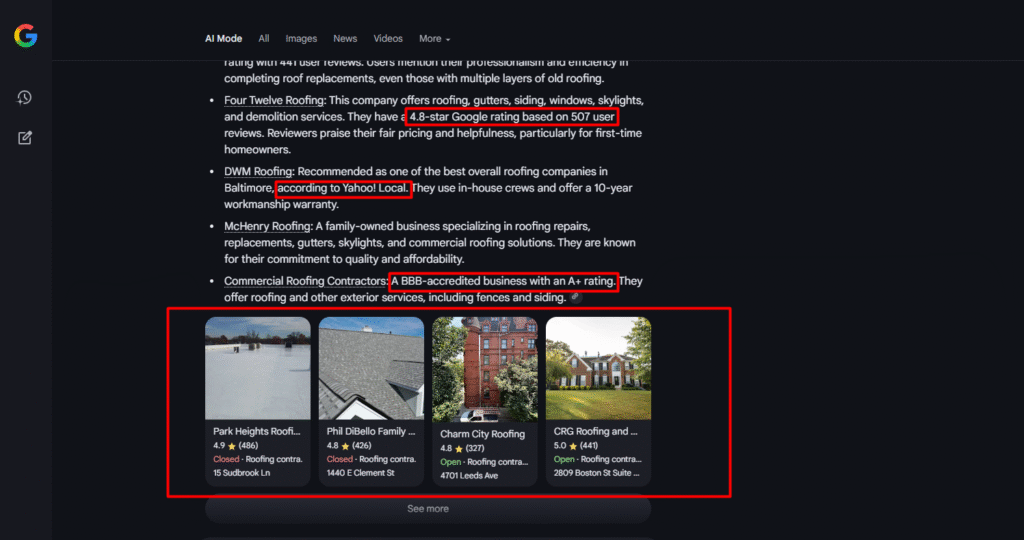Start a new search with the edit icon
Image resolution: width=1024 pixels, height=540 pixels.
[x=25, y=138]
